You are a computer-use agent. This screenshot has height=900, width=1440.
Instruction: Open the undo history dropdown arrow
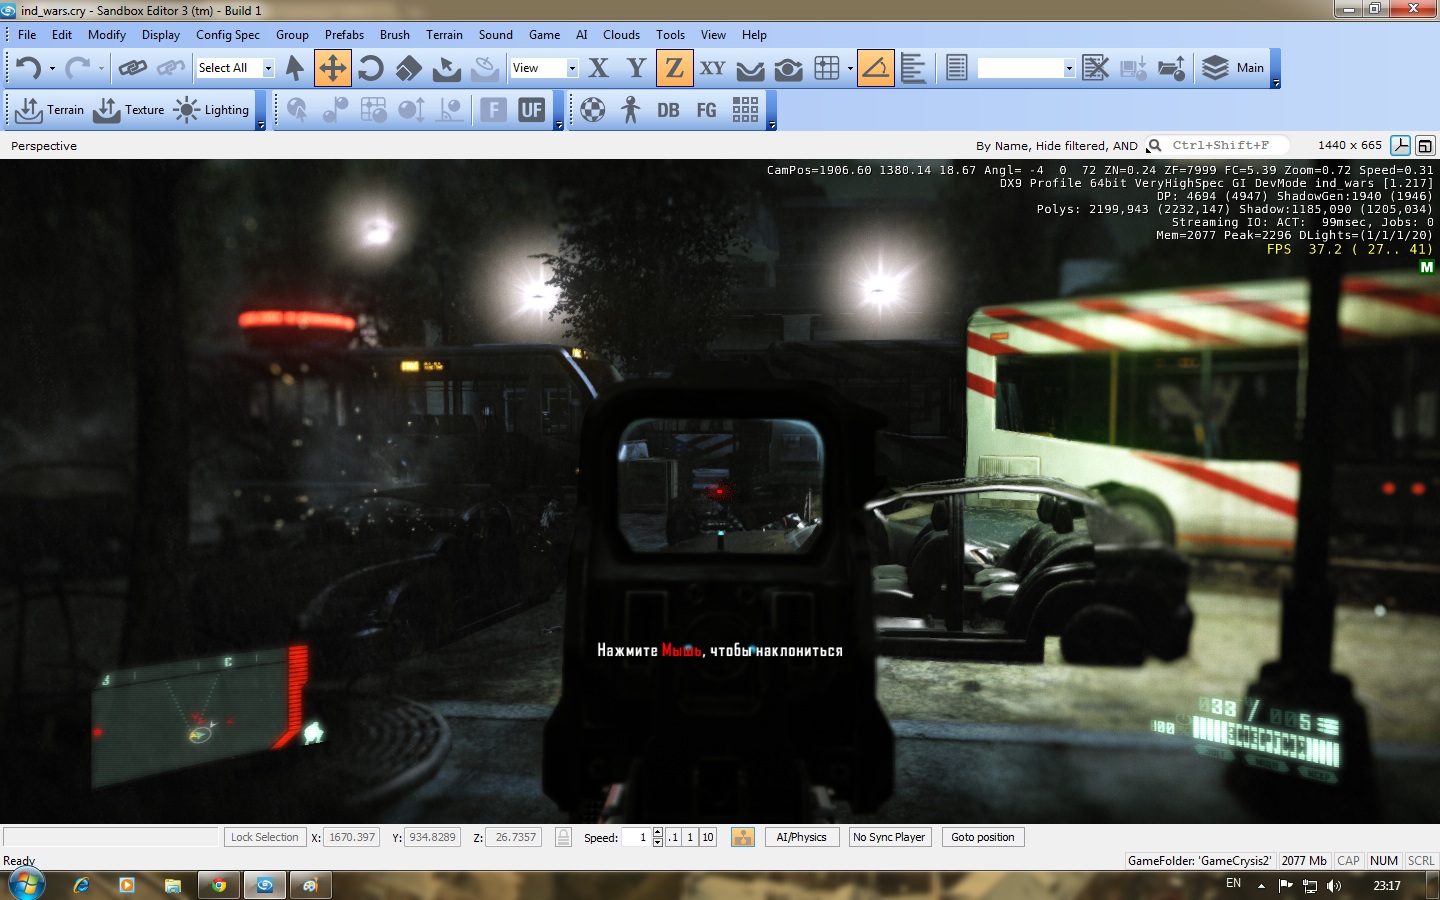[52, 68]
